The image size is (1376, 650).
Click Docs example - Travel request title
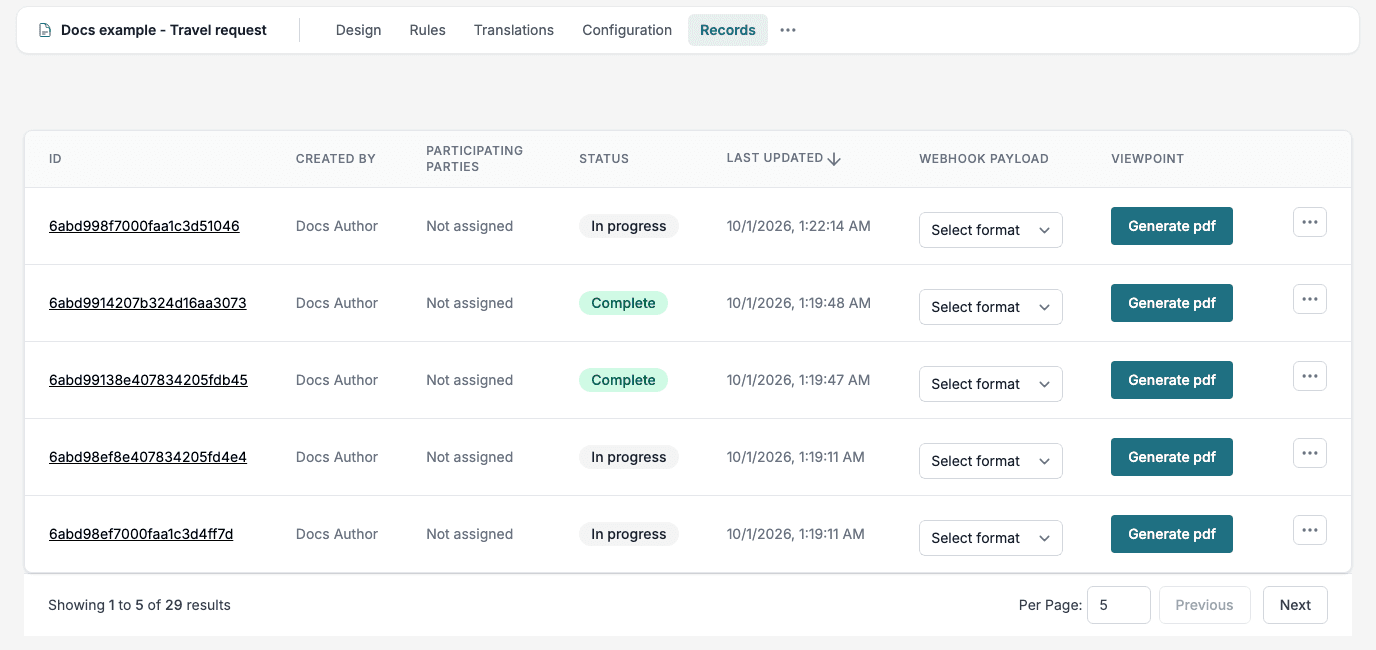[x=164, y=30]
